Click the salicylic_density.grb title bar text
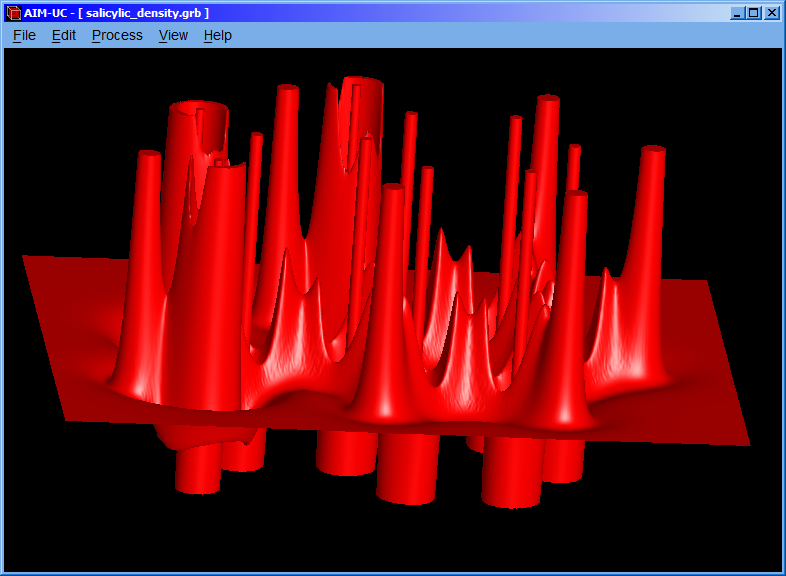Viewport: 786px width, 576px height. [146, 13]
